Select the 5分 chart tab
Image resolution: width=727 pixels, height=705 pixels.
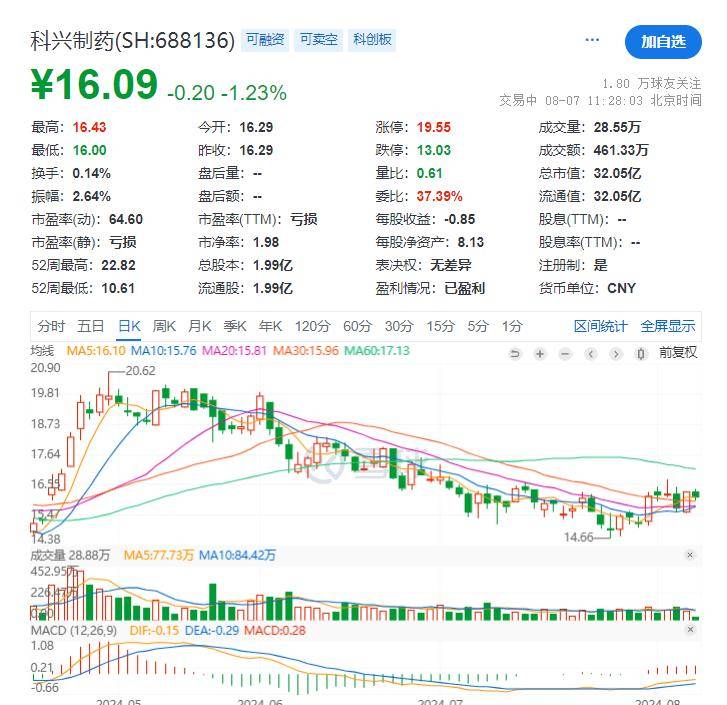tap(478, 326)
